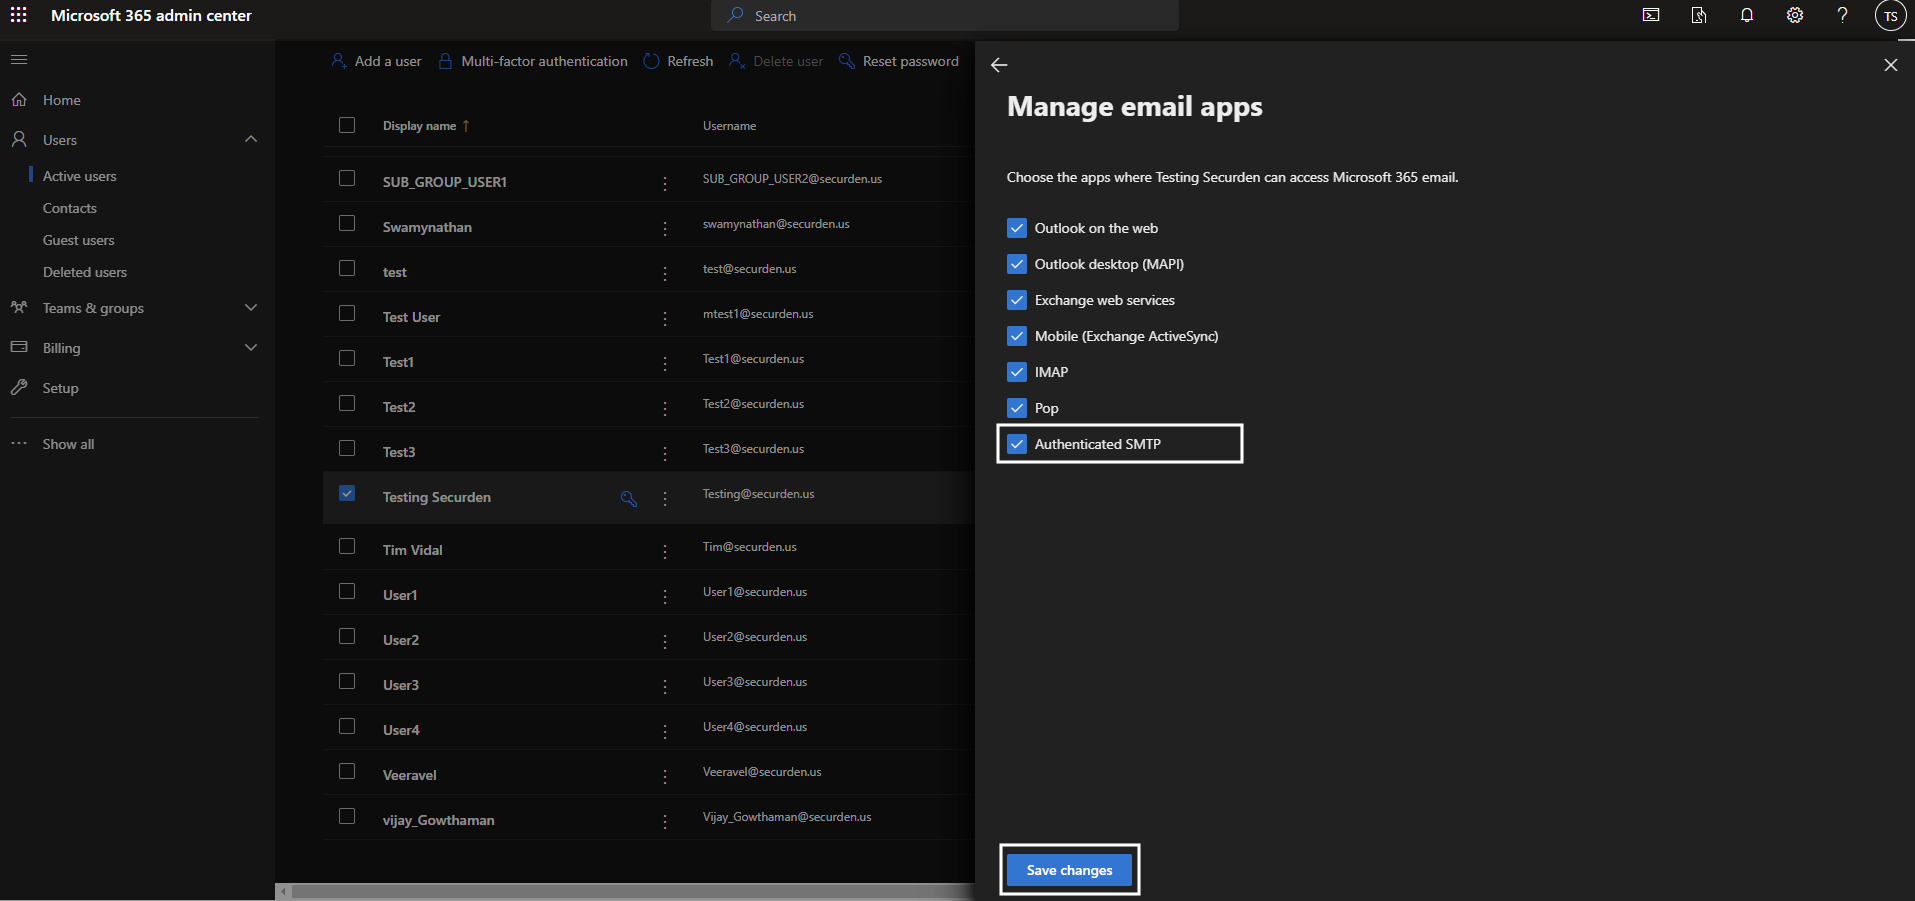The height and width of the screenshot is (901, 1915).
Task: Open more actions for Tim Vidal
Action: pyautogui.click(x=665, y=552)
